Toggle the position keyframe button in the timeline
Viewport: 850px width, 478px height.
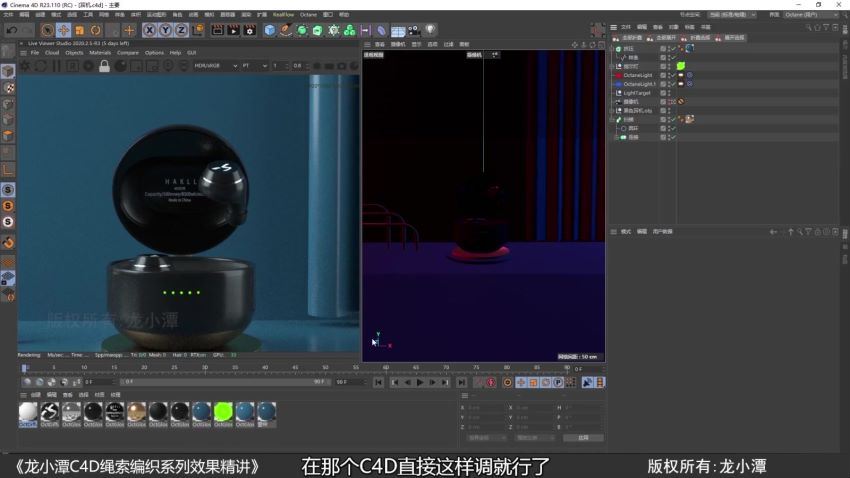(x=521, y=383)
